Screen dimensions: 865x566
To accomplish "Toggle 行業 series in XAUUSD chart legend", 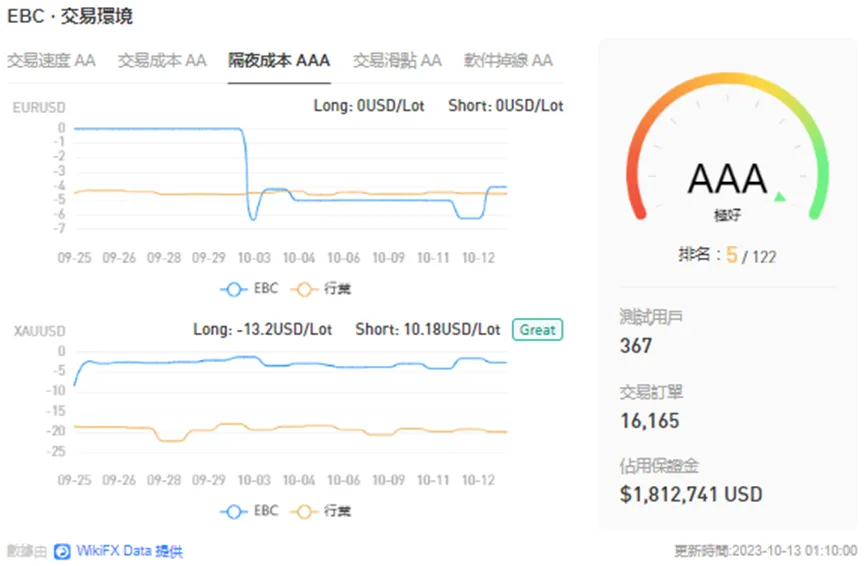I will pyautogui.click(x=321, y=511).
